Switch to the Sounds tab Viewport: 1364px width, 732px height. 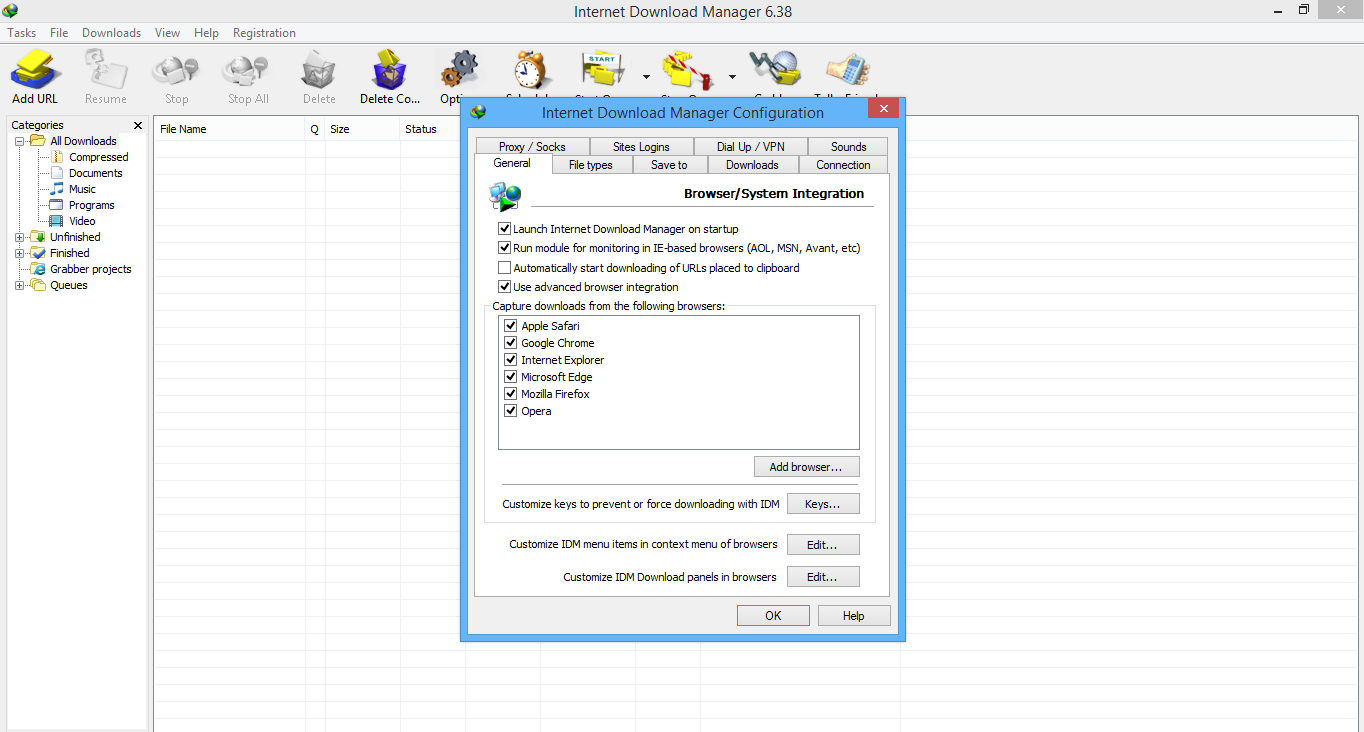click(848, 146)
